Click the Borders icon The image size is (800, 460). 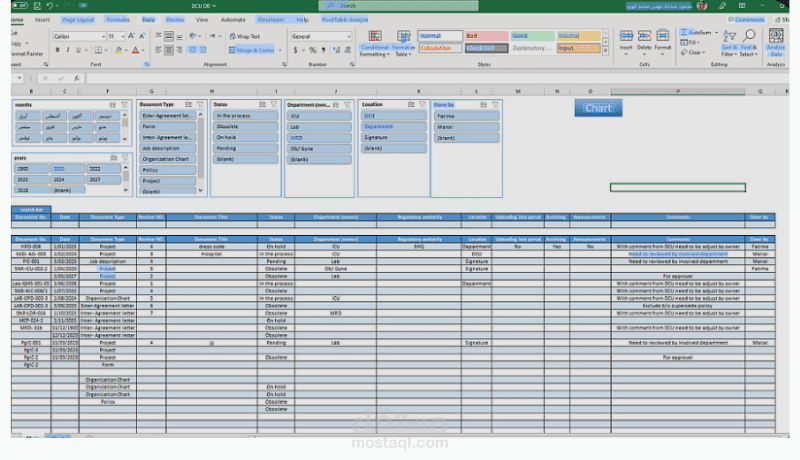point(98,50)
